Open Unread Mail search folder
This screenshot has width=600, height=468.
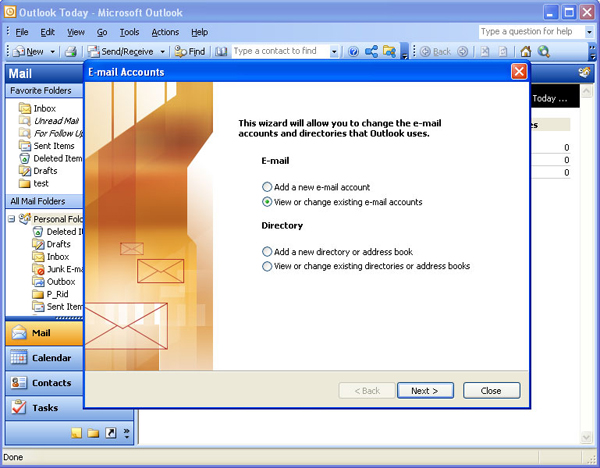coord(49,121)
